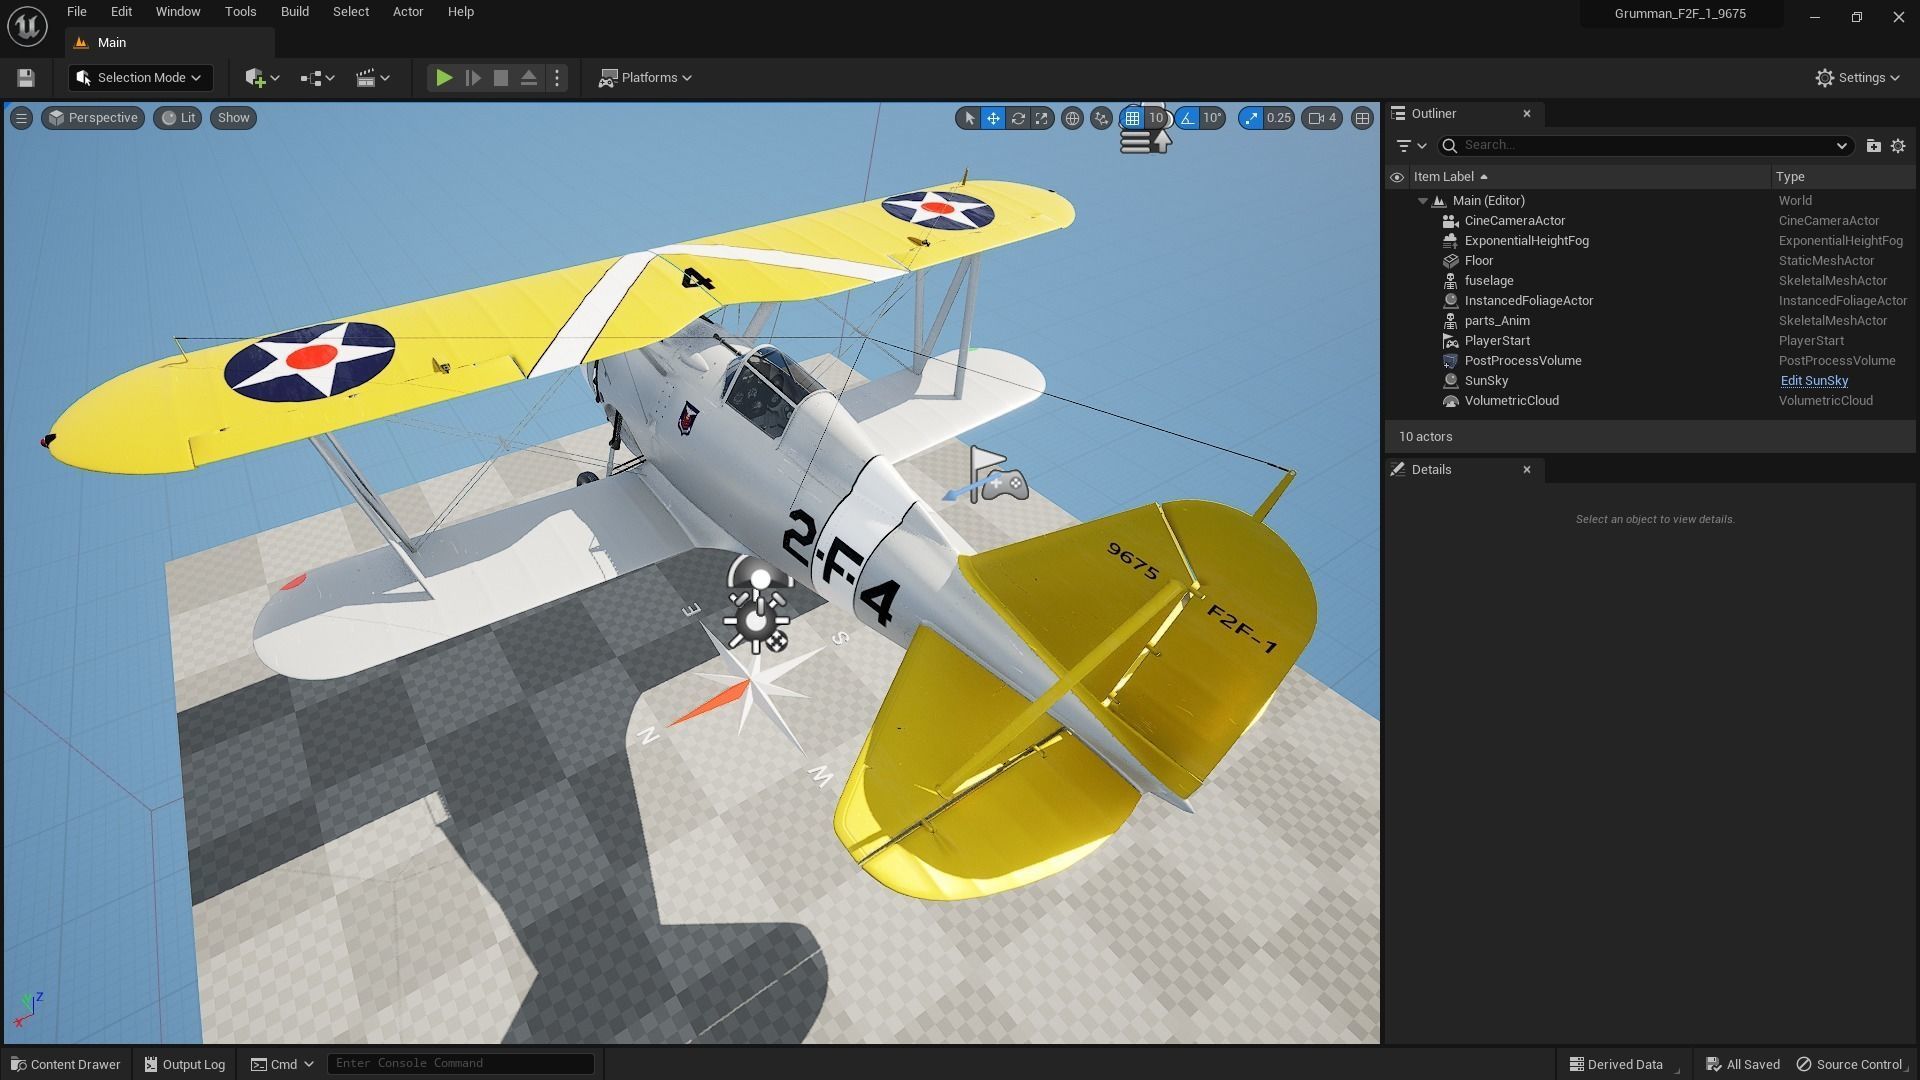The width and height of the screenshot is (1920, 1080).
Task: Open the Settings dropdown
Action: point(1858,78)
